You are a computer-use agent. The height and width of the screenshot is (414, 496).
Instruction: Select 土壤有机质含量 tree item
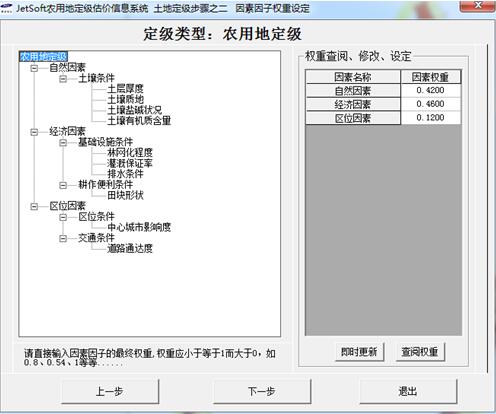(x=139, y=121)
